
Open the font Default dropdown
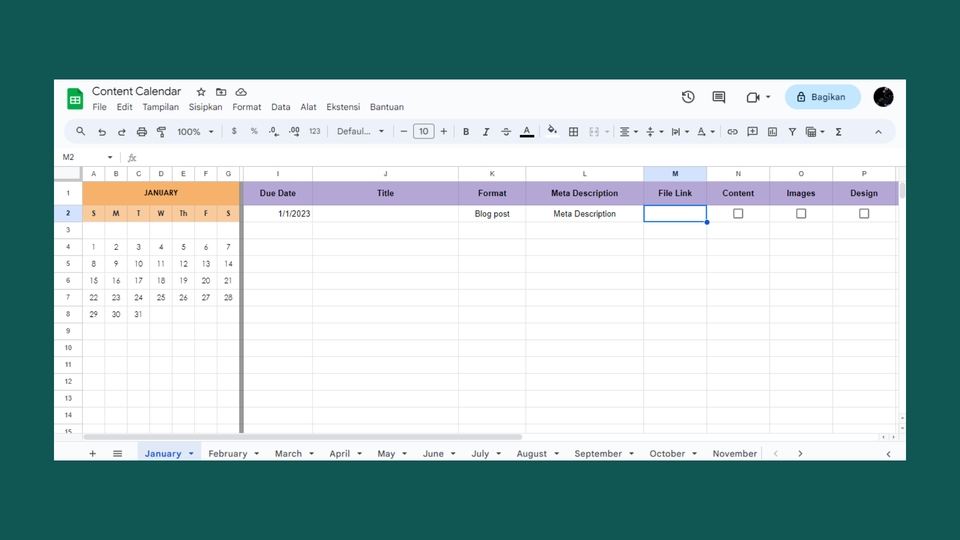[360, 131]
